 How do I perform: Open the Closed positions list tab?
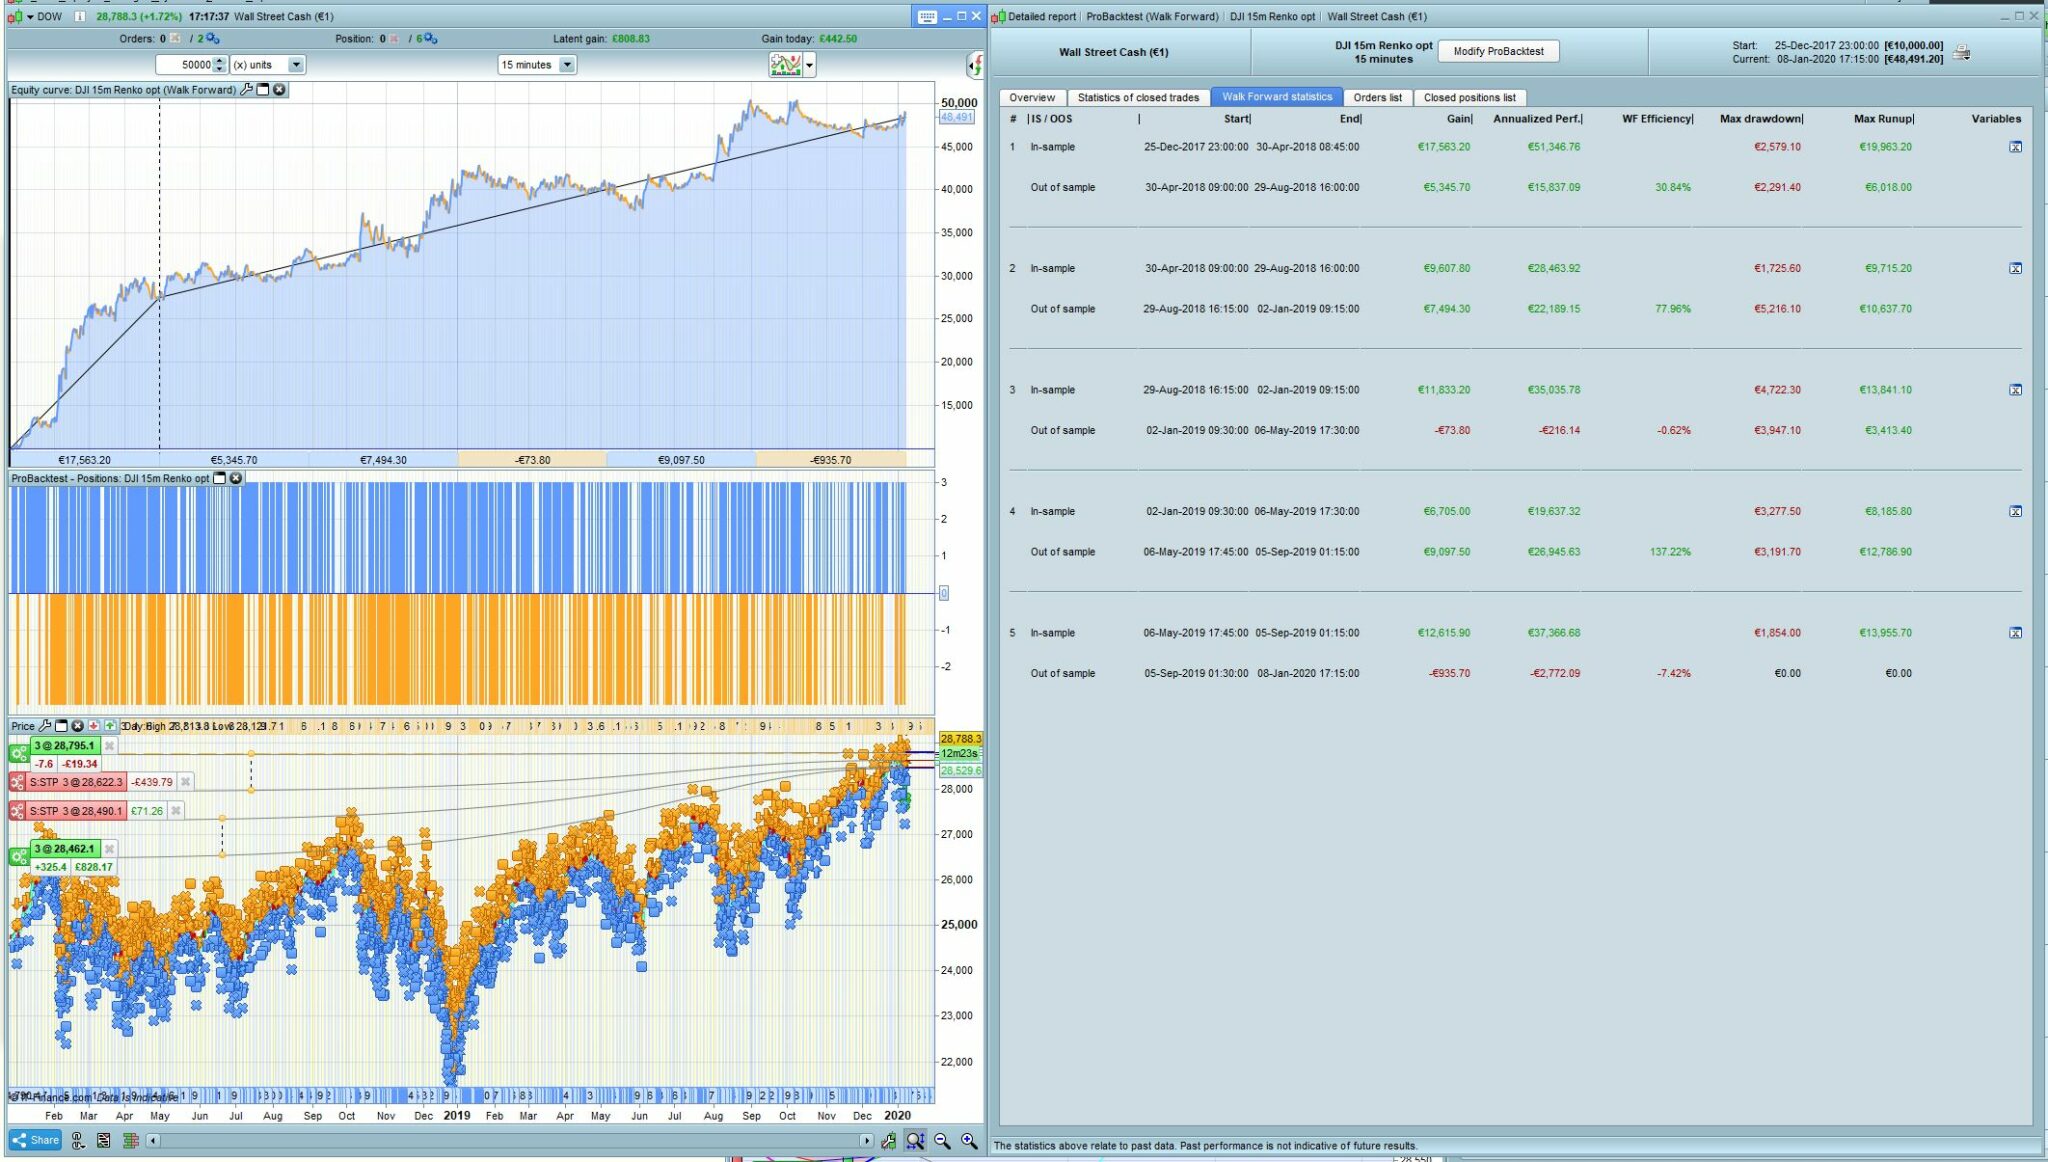tap(1469, 98)
